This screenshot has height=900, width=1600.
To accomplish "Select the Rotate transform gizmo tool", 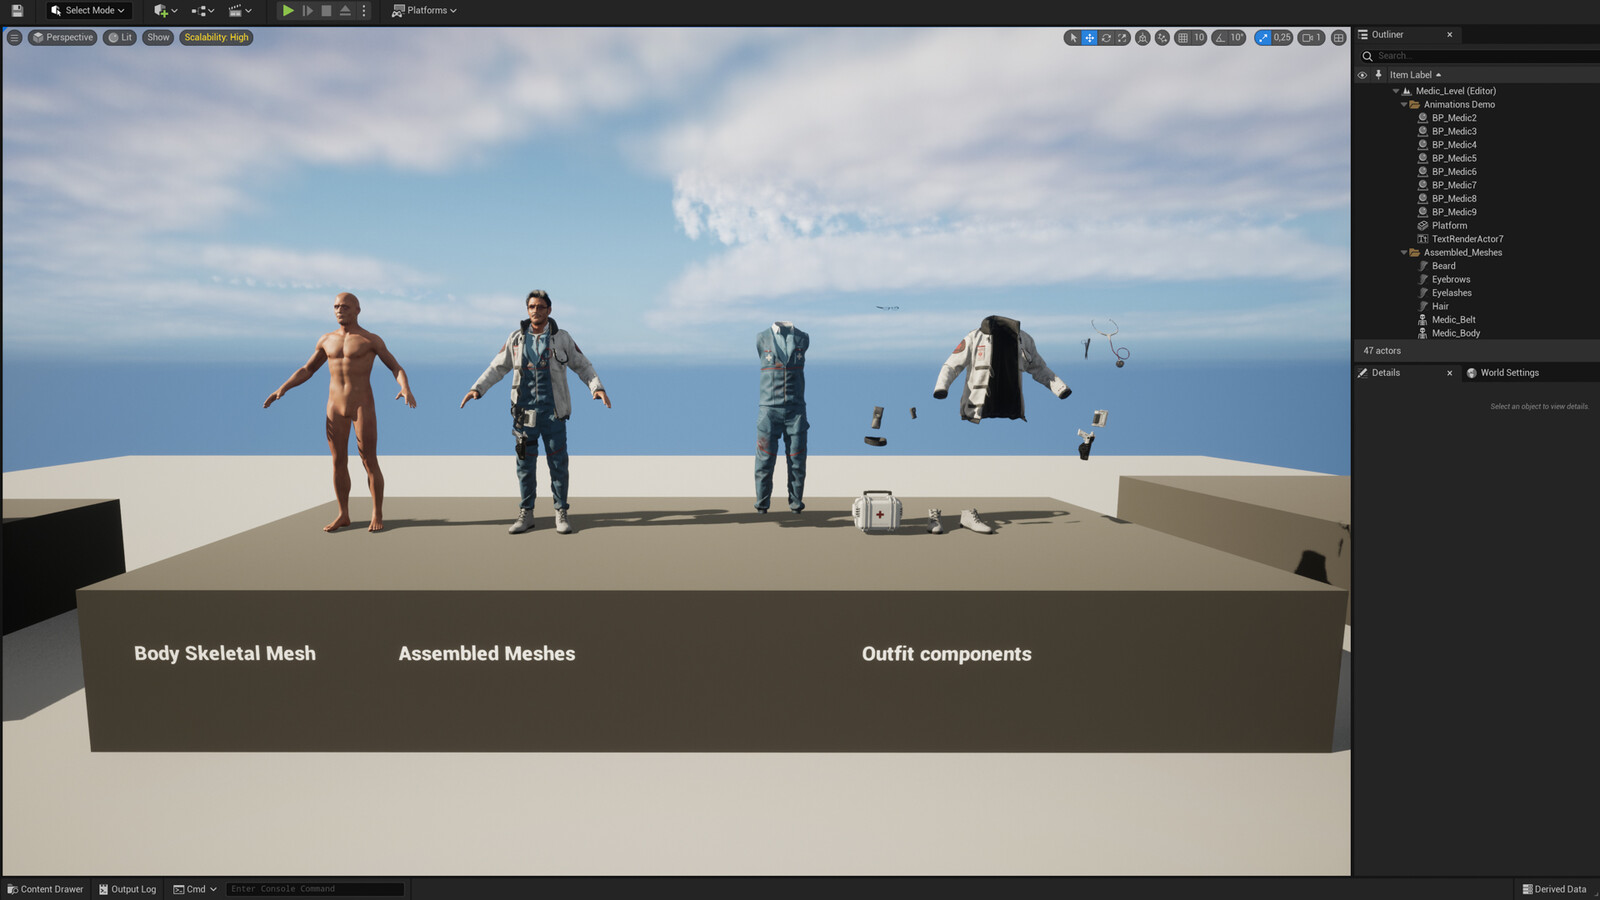I will (x=1106, y=38).
